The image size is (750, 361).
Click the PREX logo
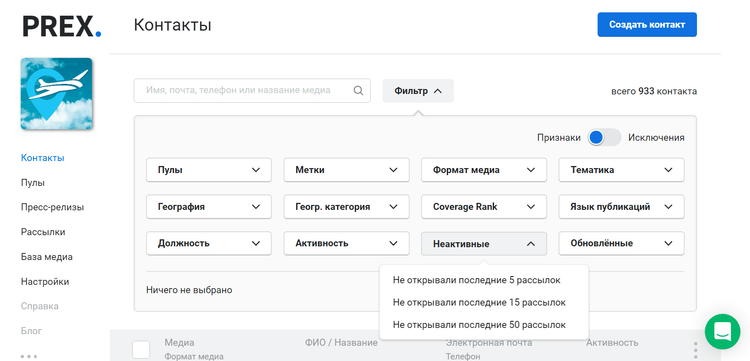pos(62,27)
